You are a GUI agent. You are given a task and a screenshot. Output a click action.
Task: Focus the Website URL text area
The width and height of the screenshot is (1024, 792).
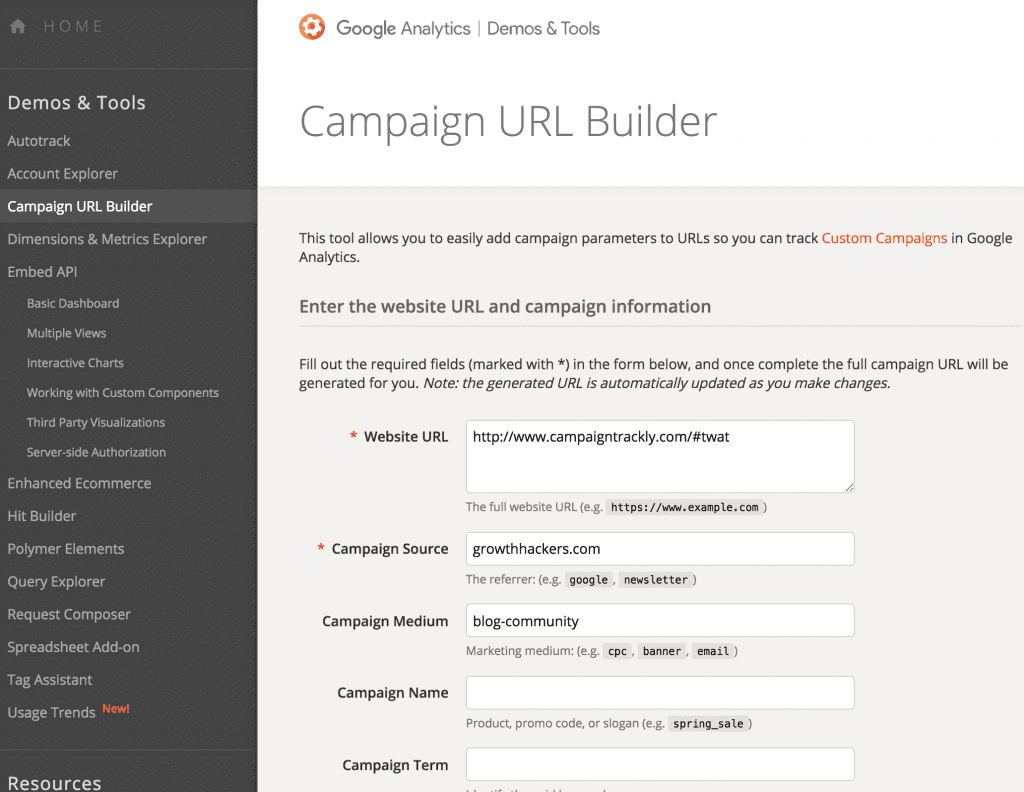(x=660, y=456)
